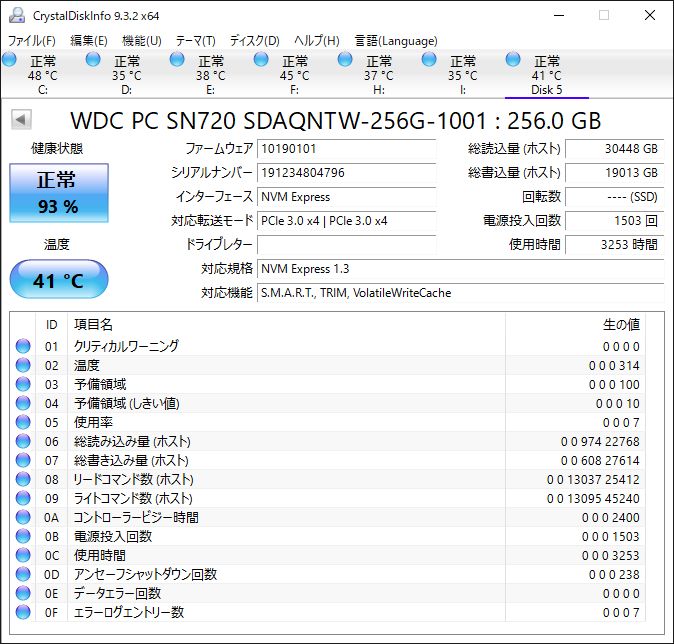
Task: Click raw value 0 0 608 27614
Action: [600, 460]
